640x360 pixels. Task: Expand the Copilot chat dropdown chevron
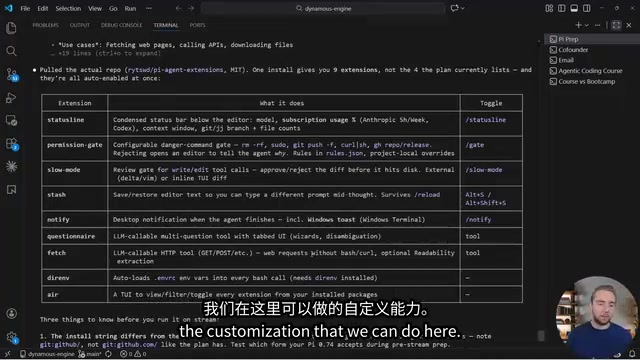[x=462, y=8]
